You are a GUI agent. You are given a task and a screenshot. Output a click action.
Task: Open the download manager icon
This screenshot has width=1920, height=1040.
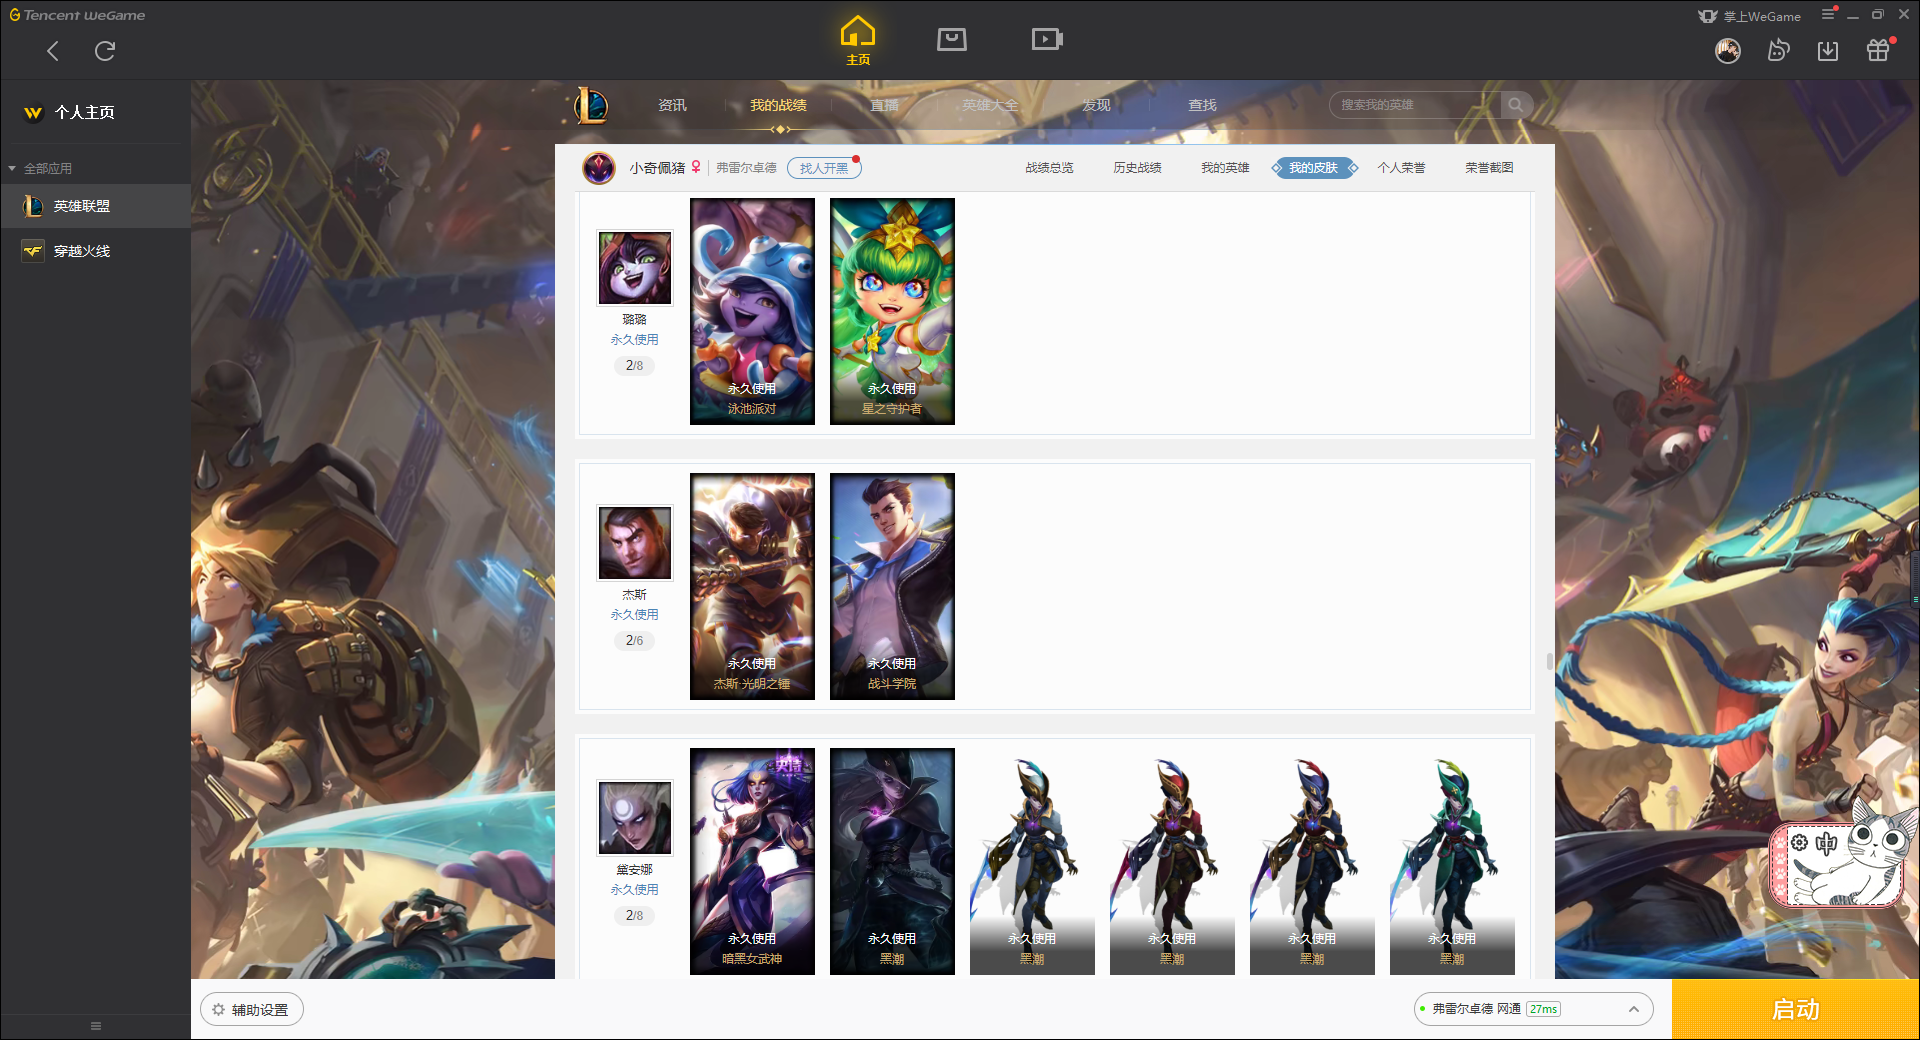(1828, 51)
